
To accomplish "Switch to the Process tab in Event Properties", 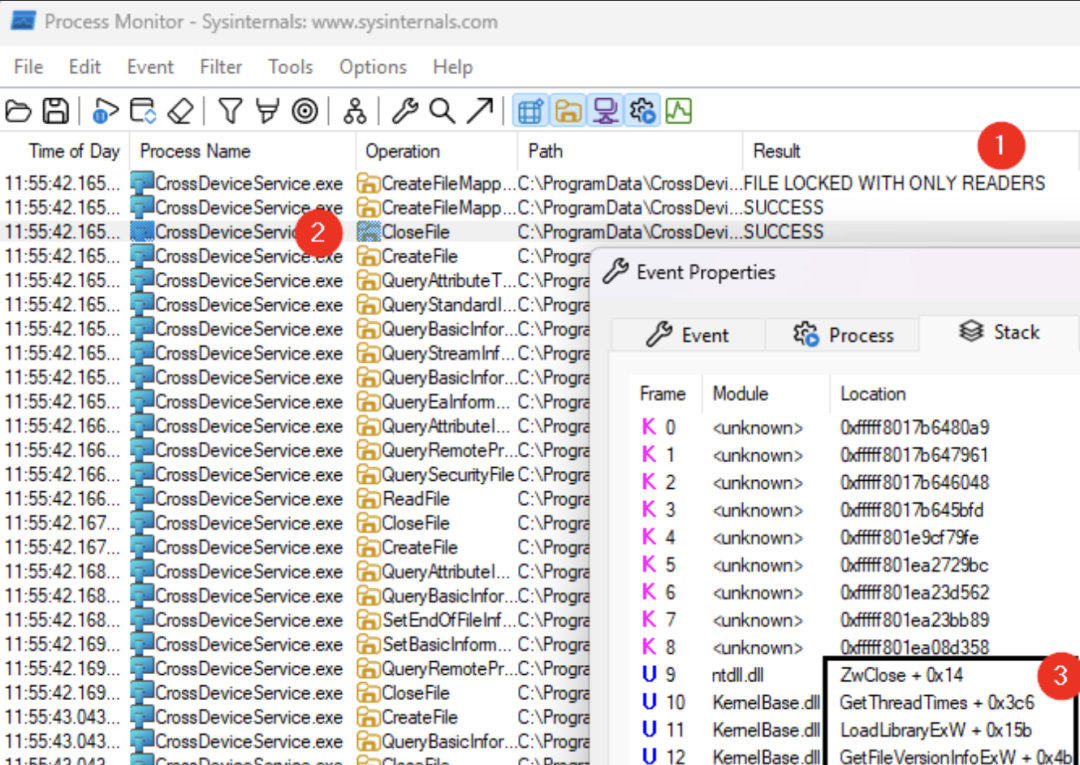I will (842, 335).
